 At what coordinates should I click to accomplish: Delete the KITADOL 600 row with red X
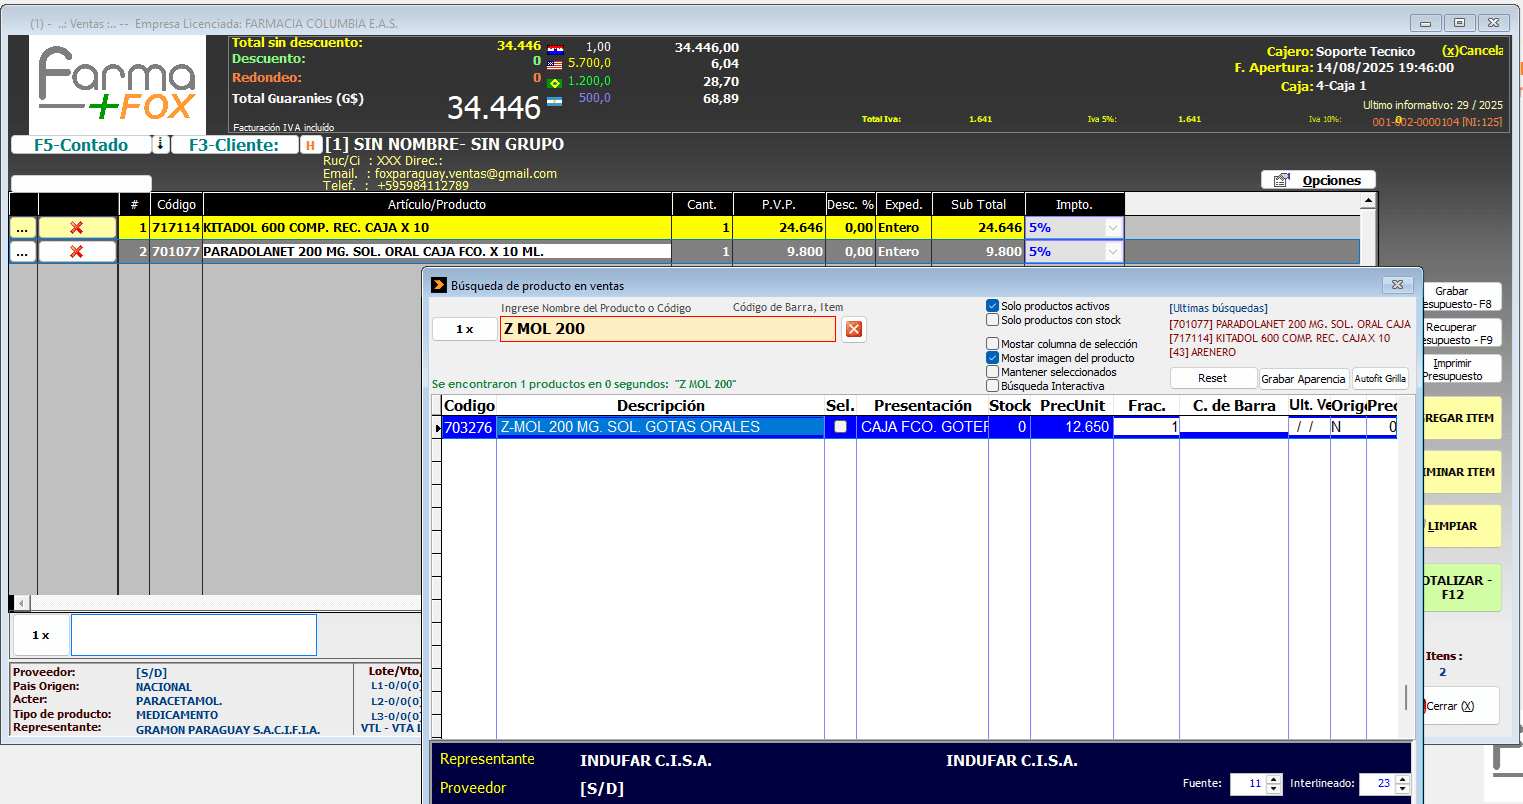[77, 228]
